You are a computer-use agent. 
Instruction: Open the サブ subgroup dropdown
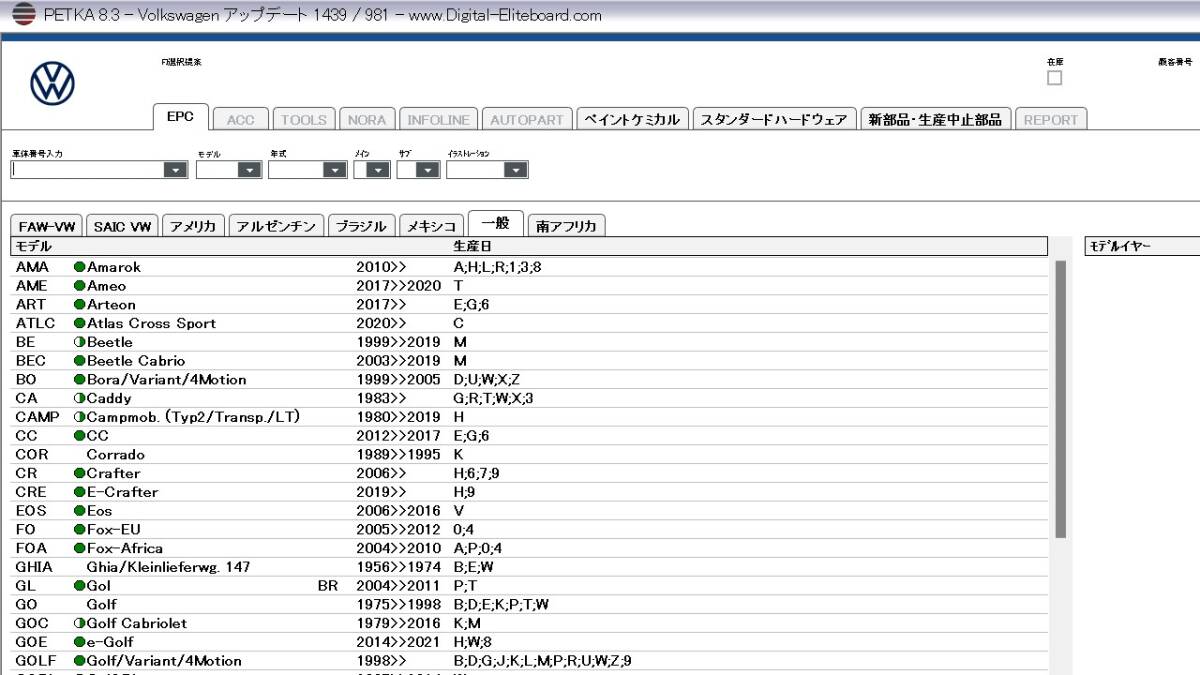click(x=428, y=171)
